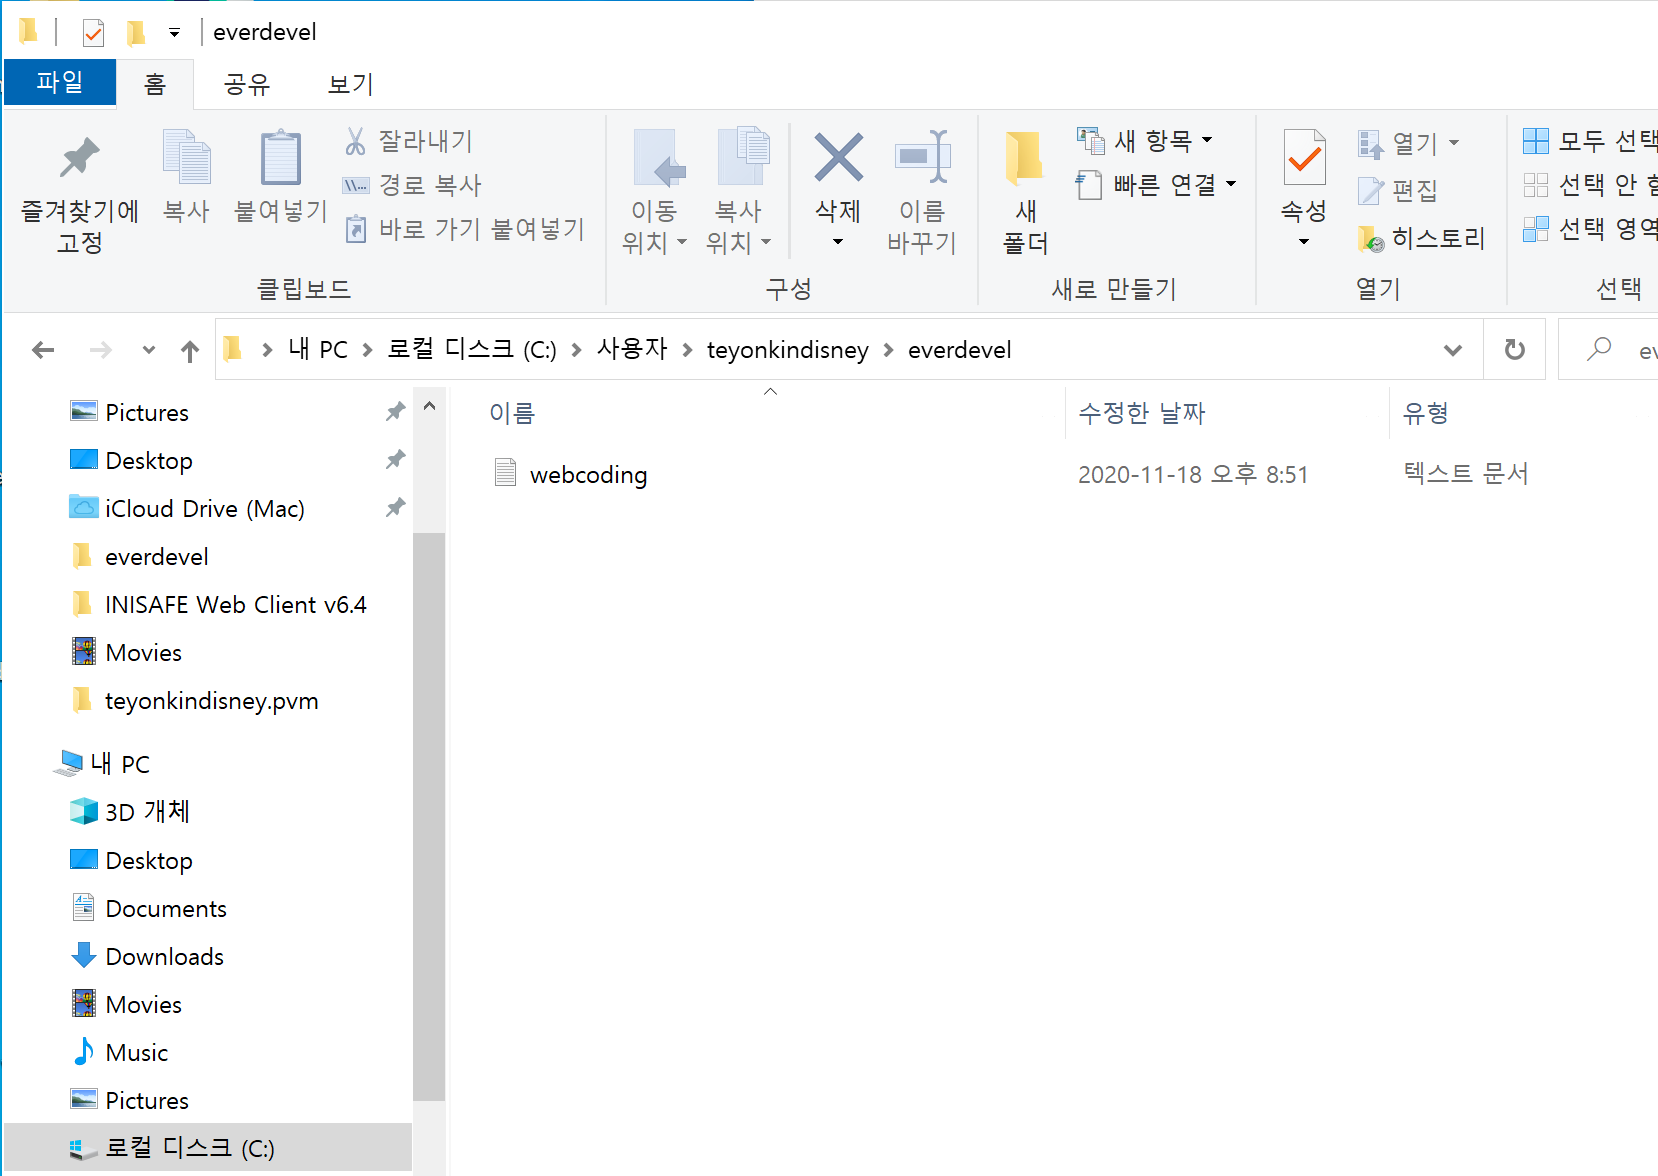Click the title bar new folder icon
The height and width of the screenshot is (1176, 1658).
pos(136,33)
